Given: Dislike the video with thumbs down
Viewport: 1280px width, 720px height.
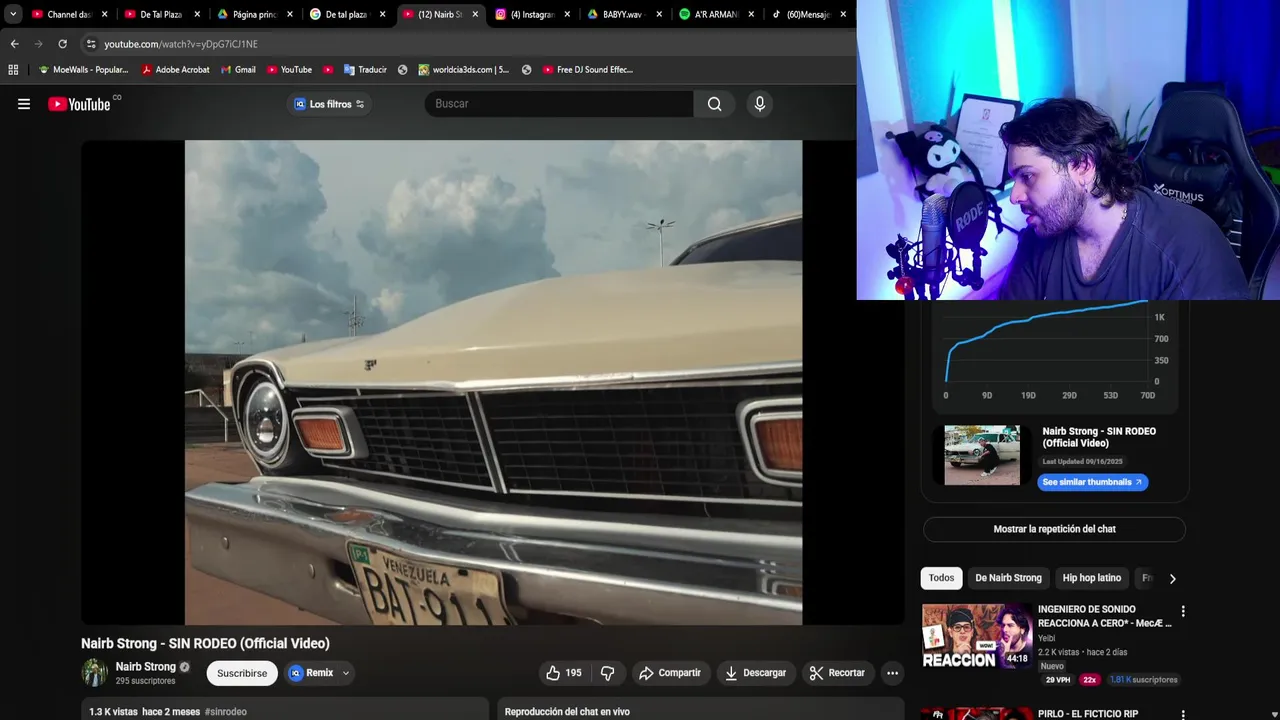Looking at the screenshot, I should [x=607, y=673].
